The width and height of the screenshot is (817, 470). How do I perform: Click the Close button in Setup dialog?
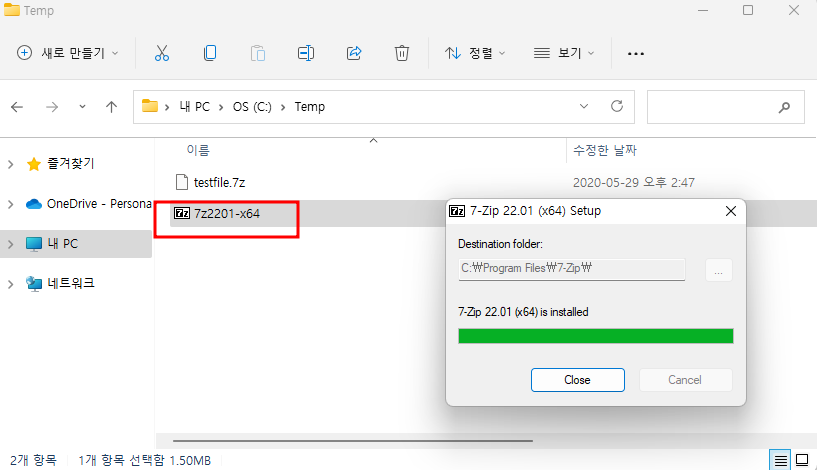577,380
